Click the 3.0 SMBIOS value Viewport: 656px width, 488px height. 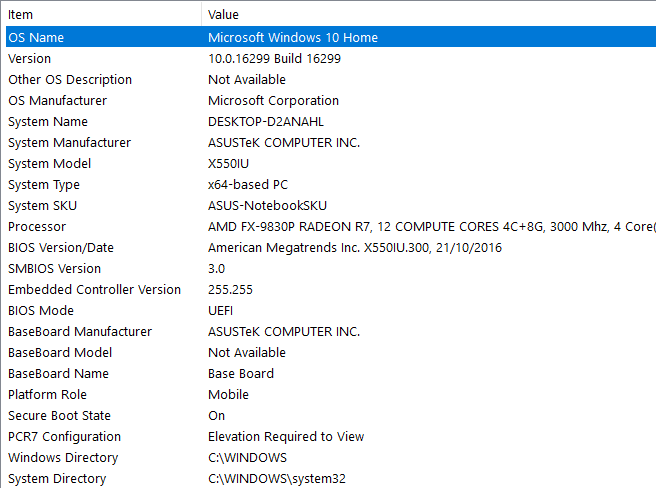(217, 269)
